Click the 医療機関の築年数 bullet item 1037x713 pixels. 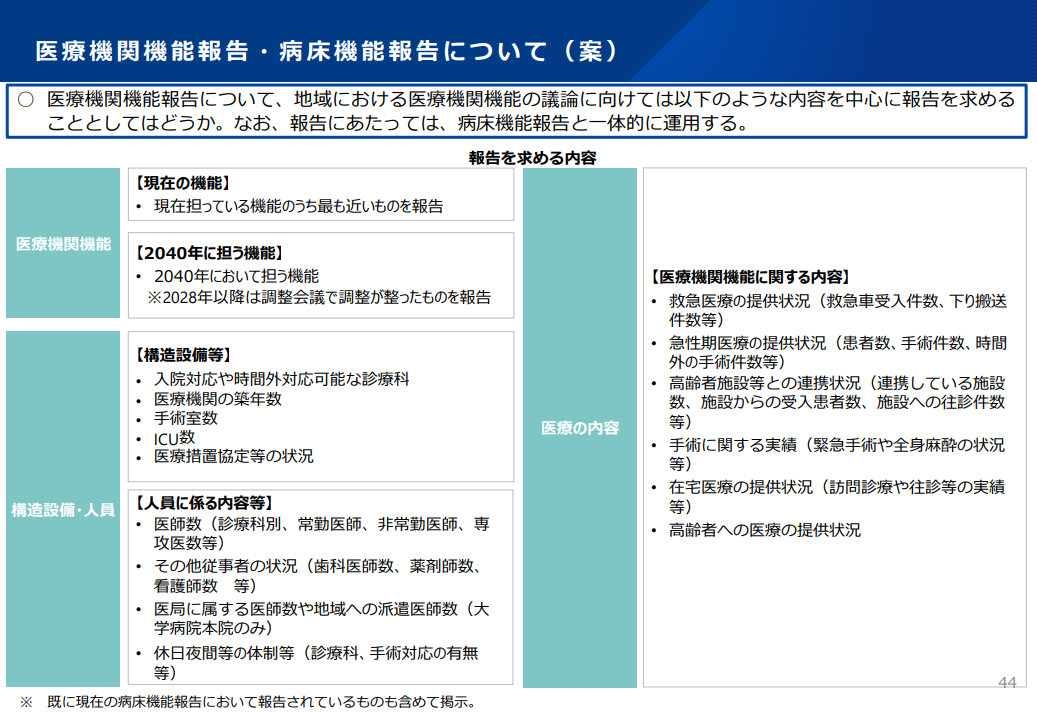[x=217, y=399]
